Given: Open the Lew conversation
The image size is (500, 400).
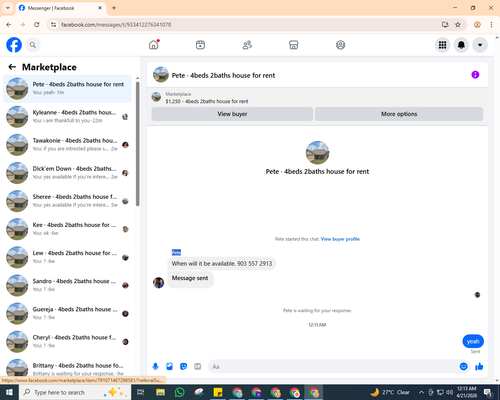Looking at the screenshot, I should pyautogui.click(x=67, y=257).
